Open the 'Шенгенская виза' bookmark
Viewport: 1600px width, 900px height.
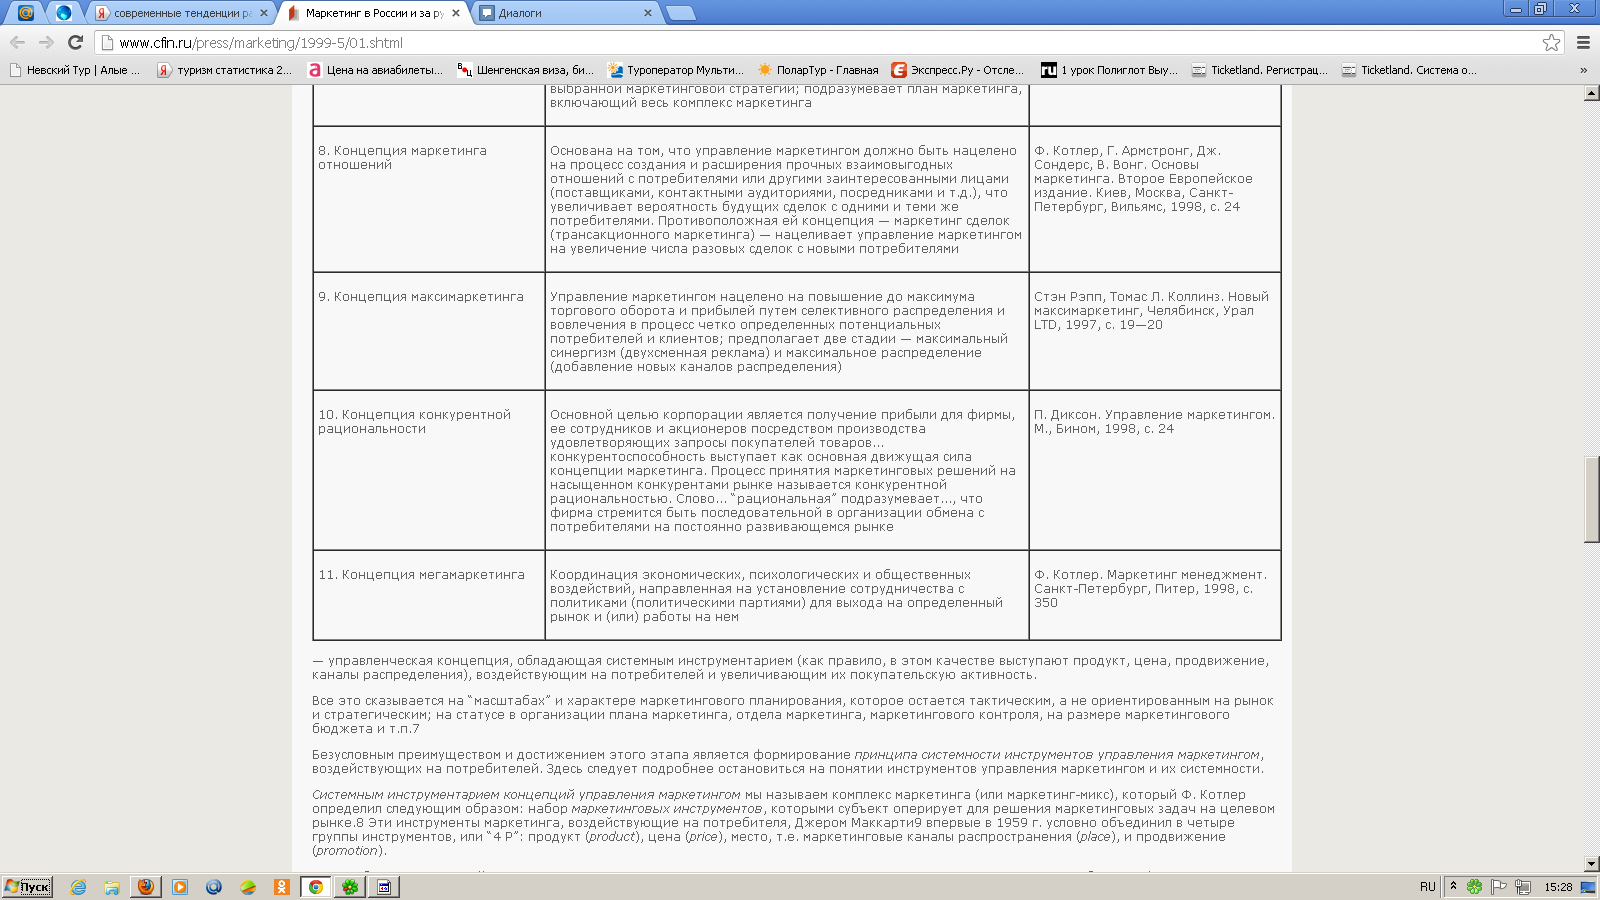pos(526,70)
